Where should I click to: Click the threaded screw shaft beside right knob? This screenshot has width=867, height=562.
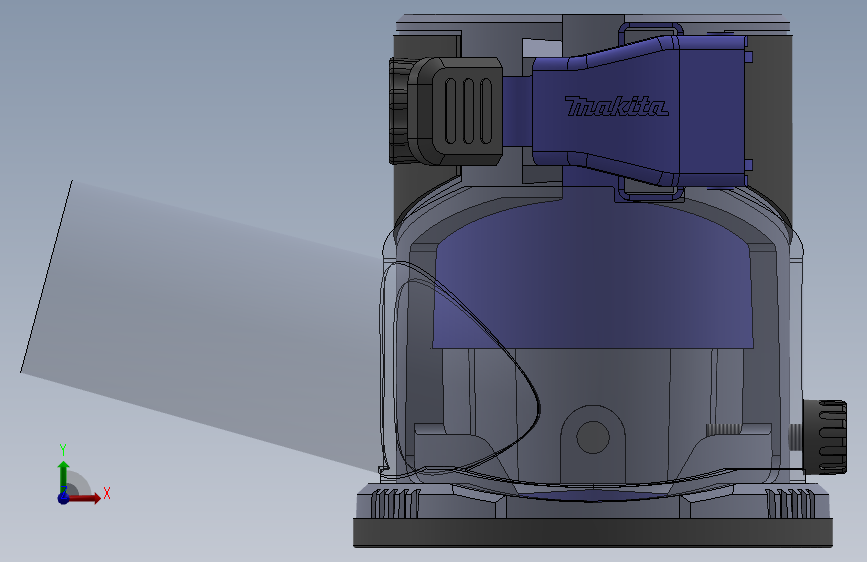tap(795, 437)
